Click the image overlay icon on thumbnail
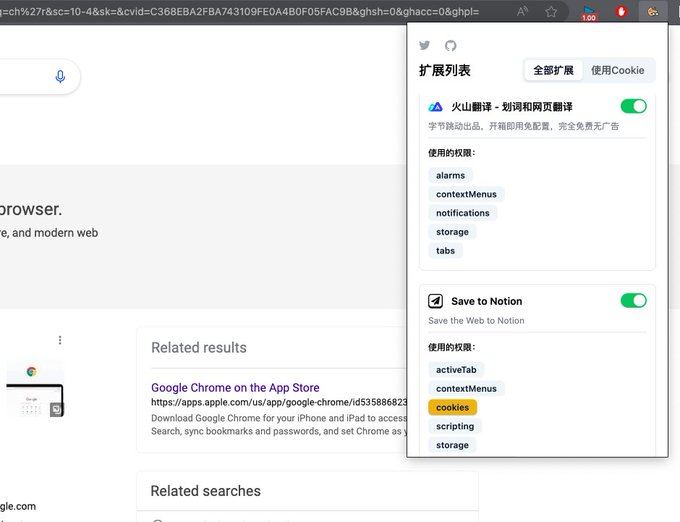The image size is (680, 522). click(x=56, y=409)
